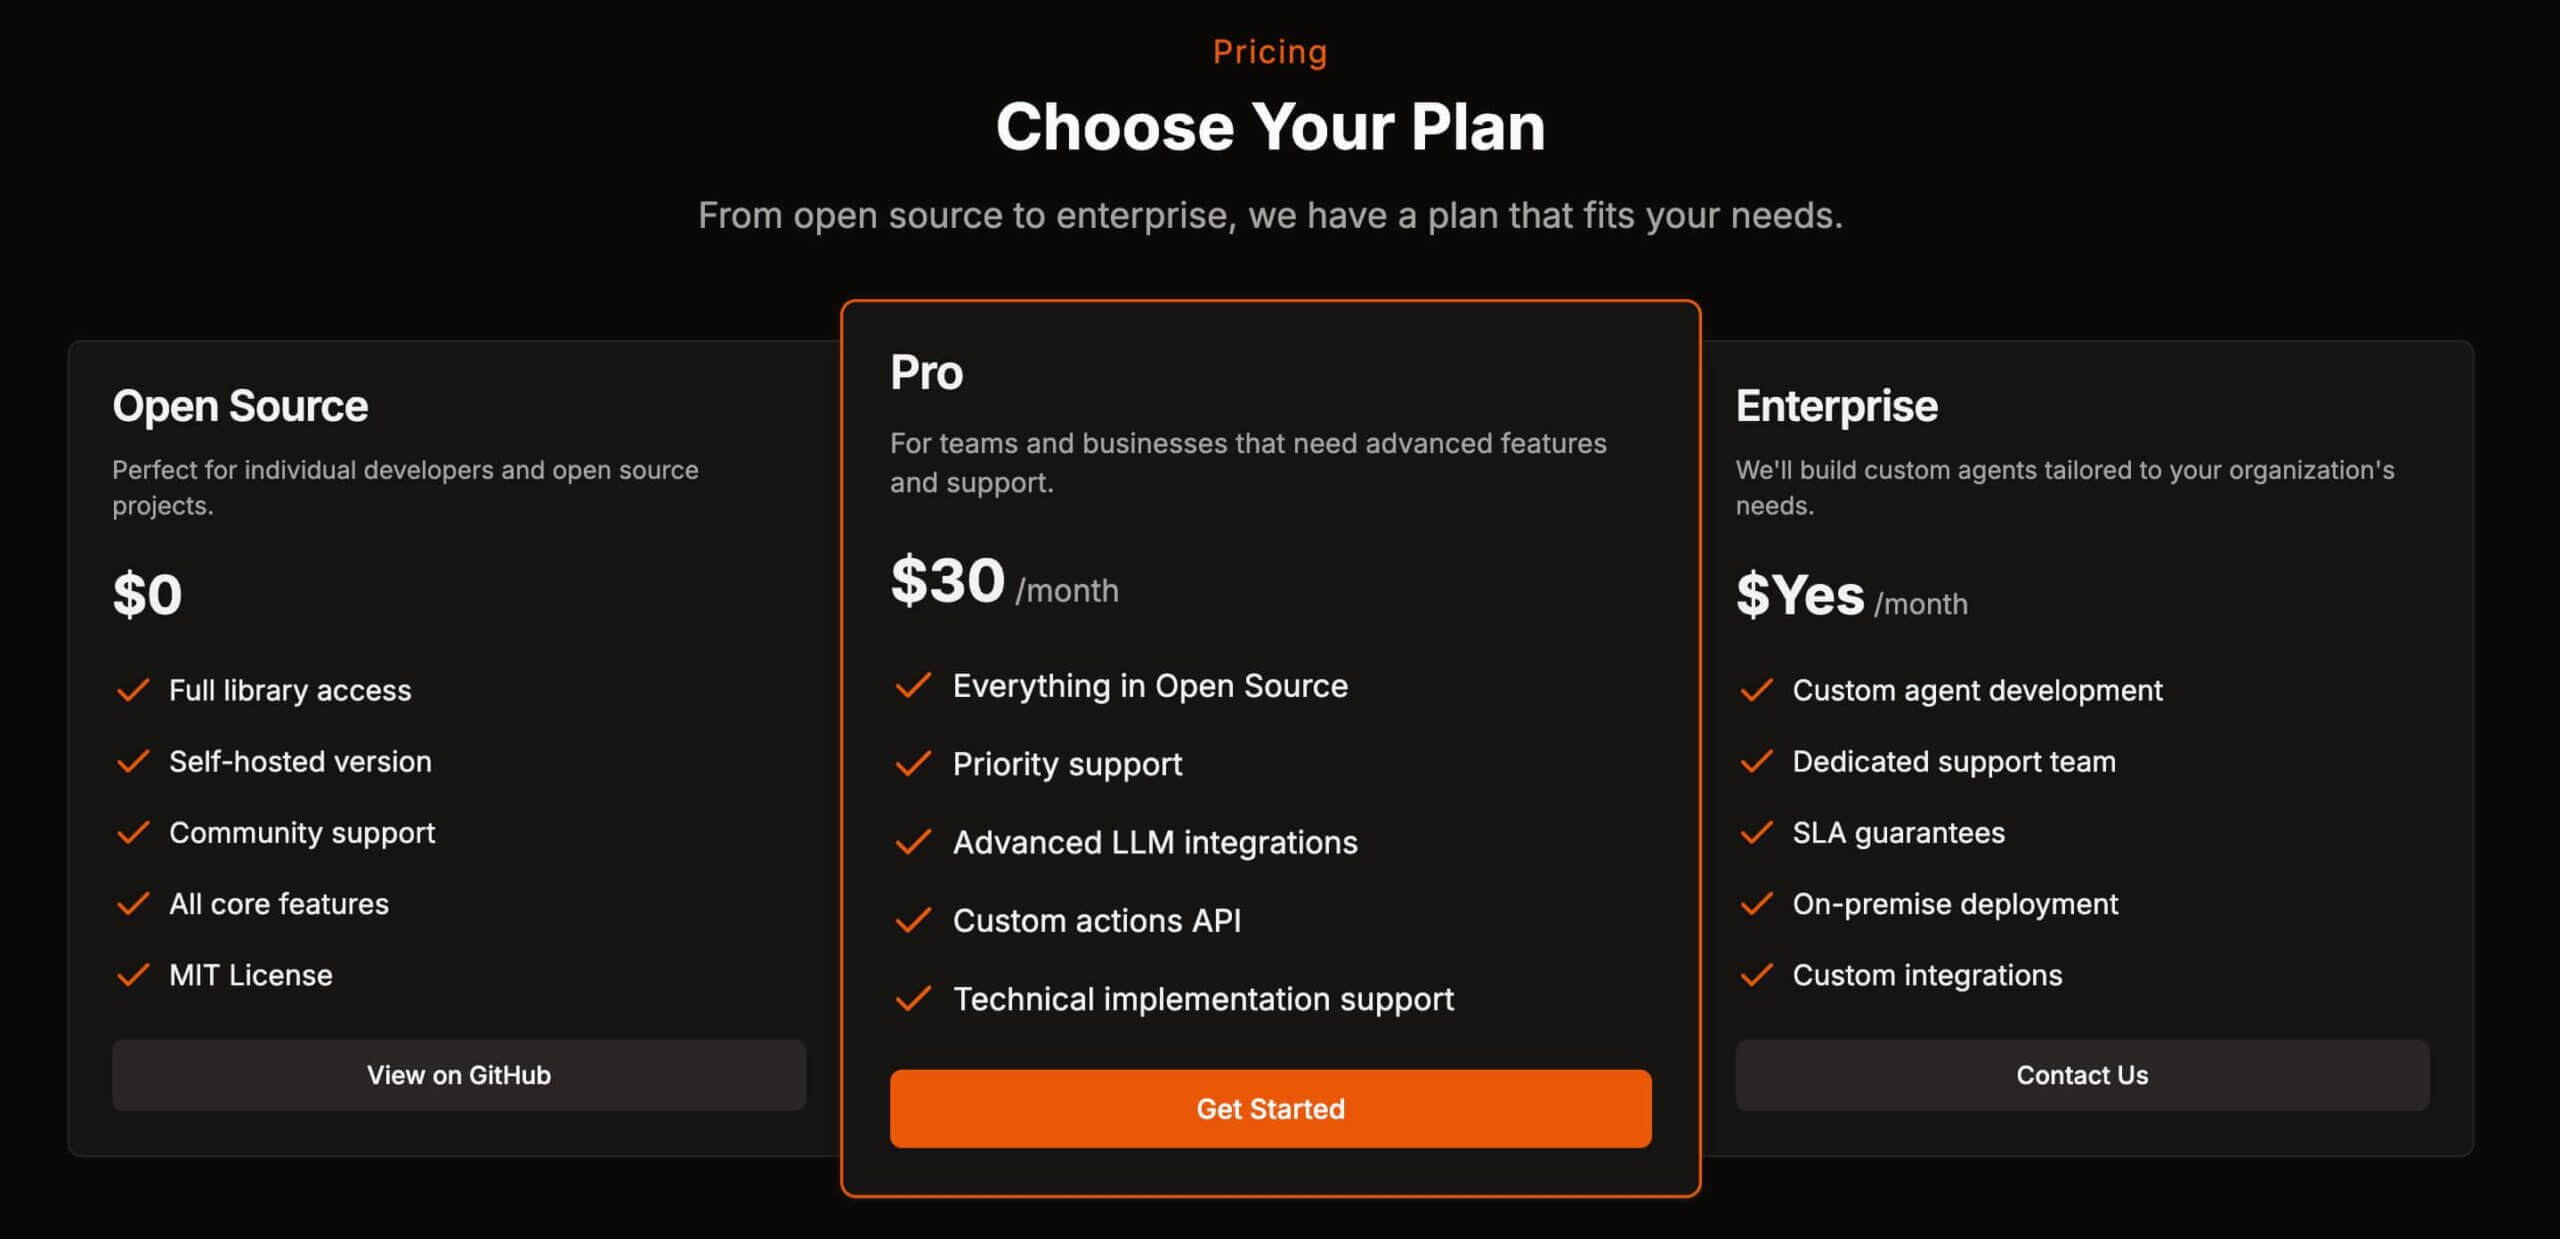Click the Pro plan title

coord(926,372)
